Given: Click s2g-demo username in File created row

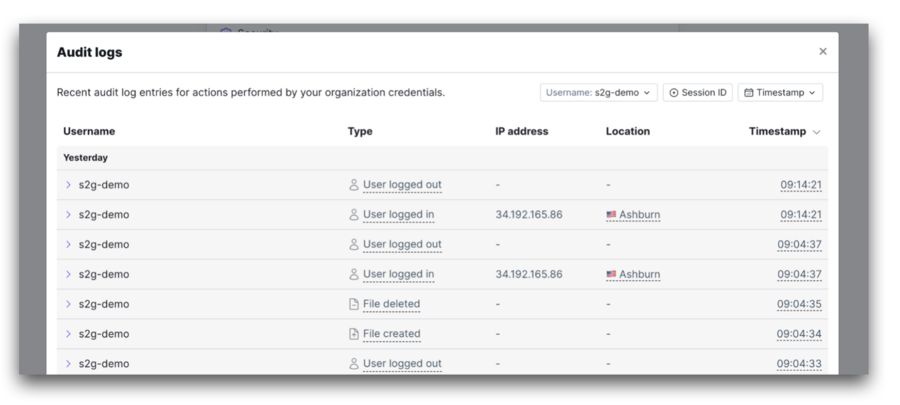Looking at the screenshot, I should (104, 334).
